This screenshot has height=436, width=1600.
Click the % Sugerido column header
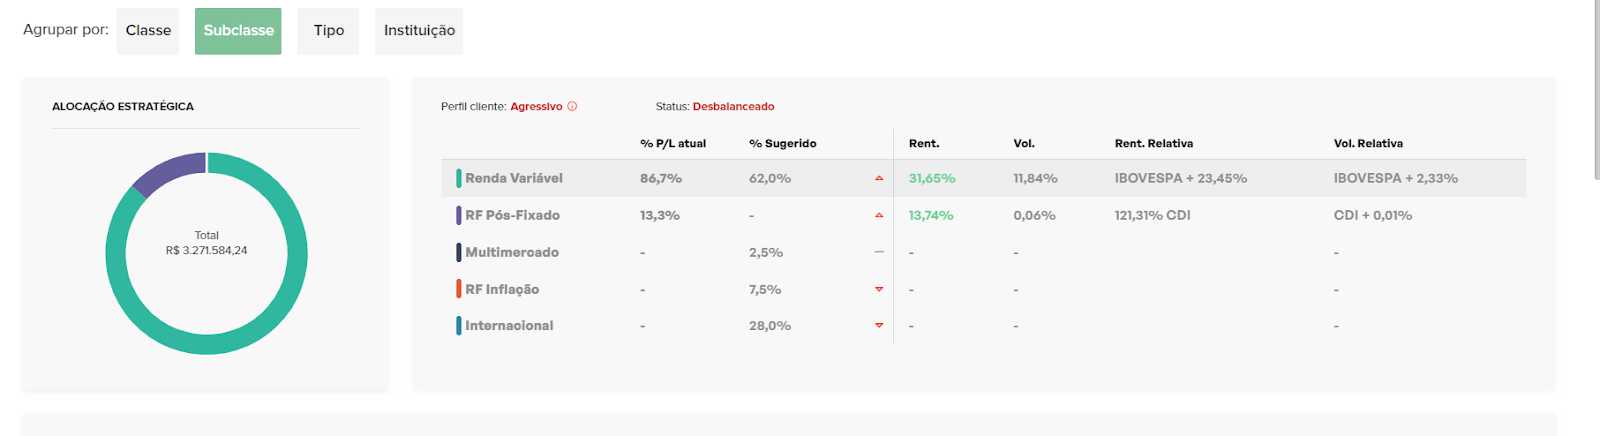[x=782, y=143]
